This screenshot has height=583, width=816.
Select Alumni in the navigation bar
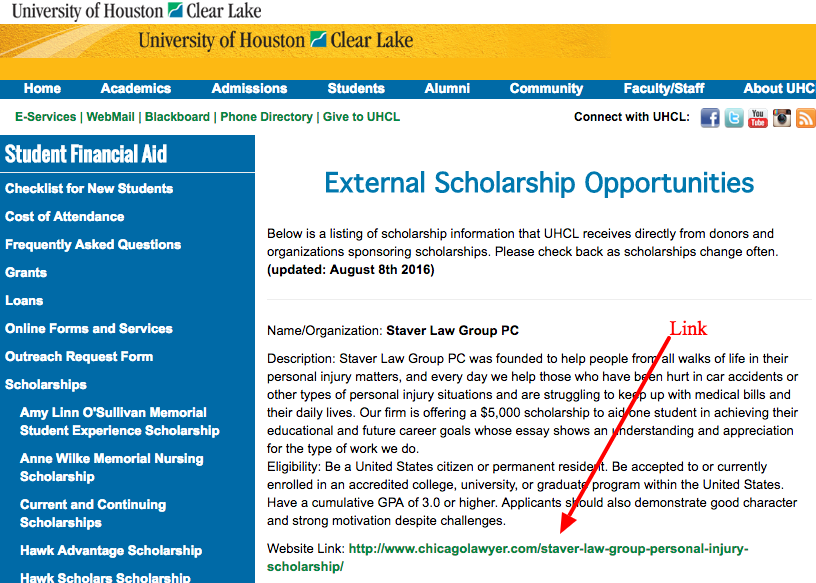point(447,88)
